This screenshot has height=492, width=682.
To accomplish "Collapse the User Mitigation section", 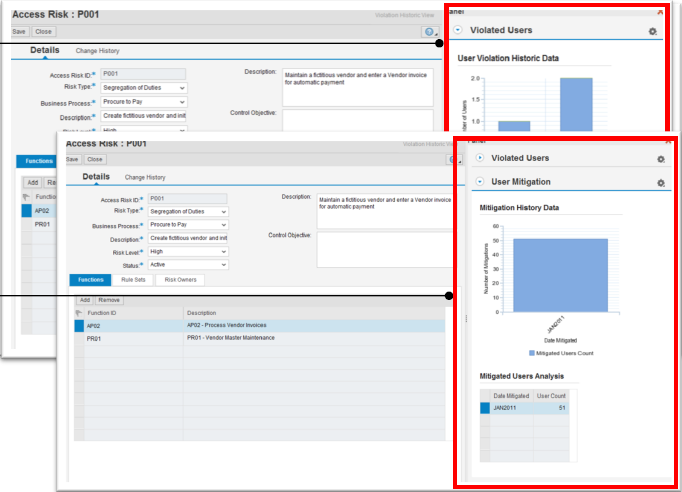I will pyautogui.click(x=480, y=181).
